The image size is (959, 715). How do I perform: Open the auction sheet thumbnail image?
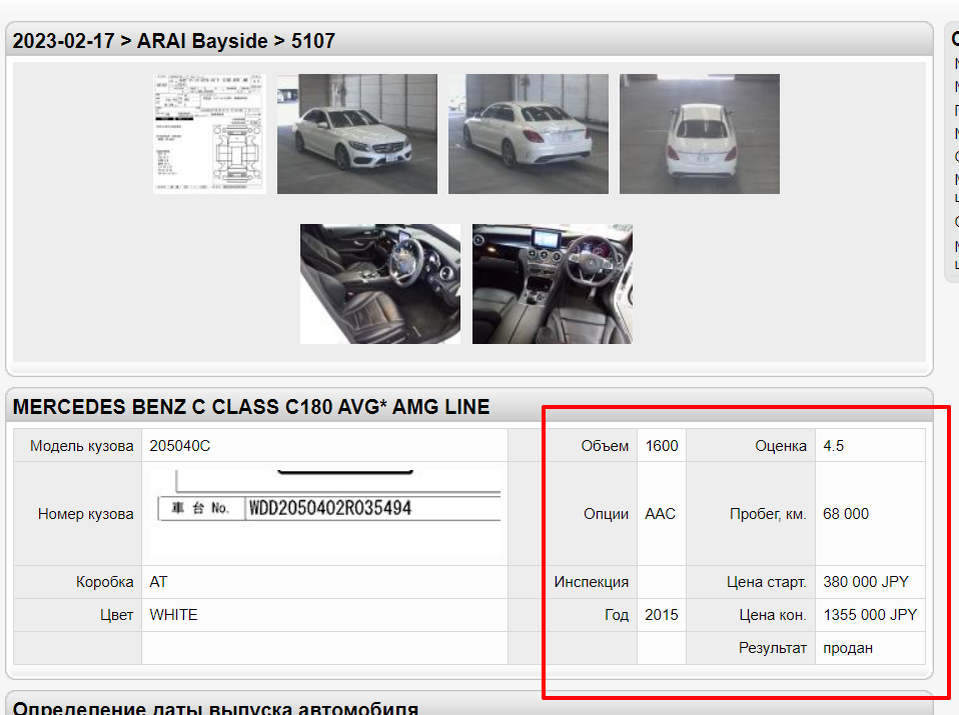[x=209, y=134]
